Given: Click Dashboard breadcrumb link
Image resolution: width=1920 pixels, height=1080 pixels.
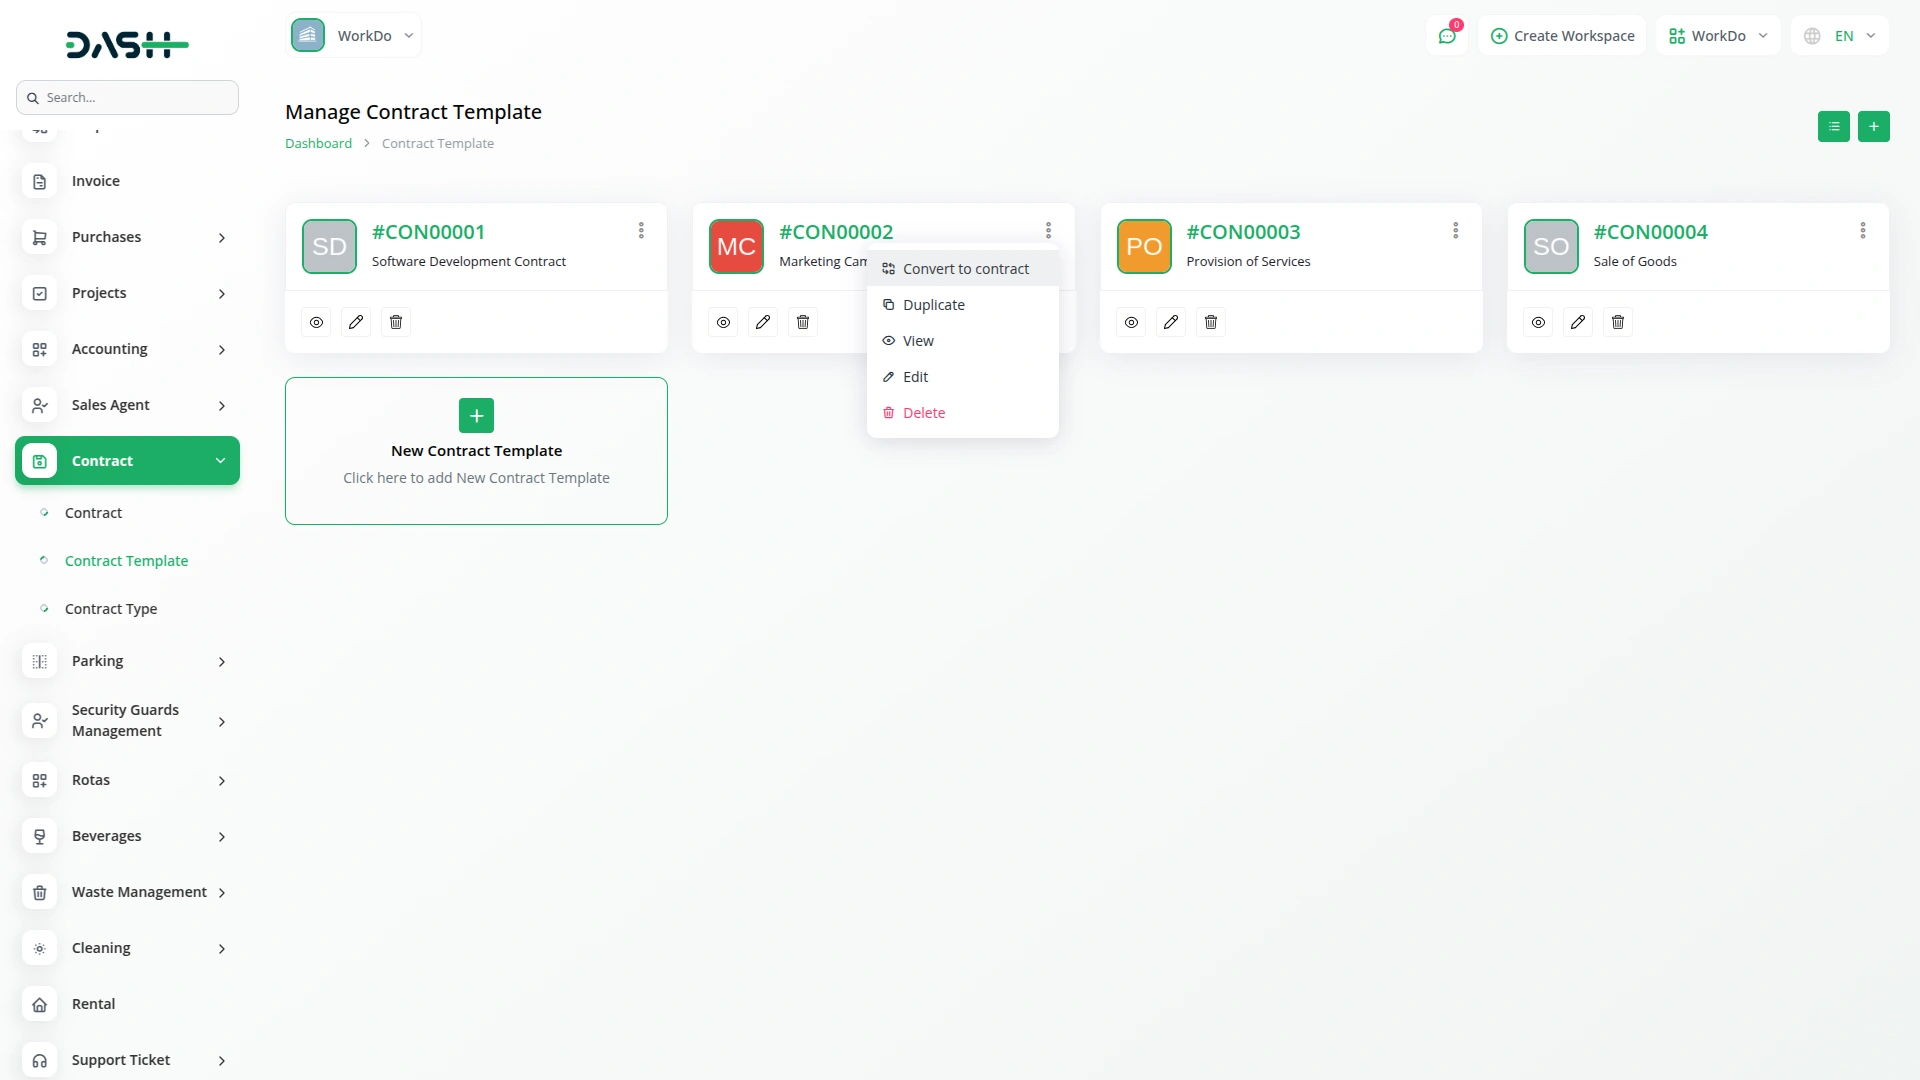Looking at the screenshot, I should [x=318, y=144].
